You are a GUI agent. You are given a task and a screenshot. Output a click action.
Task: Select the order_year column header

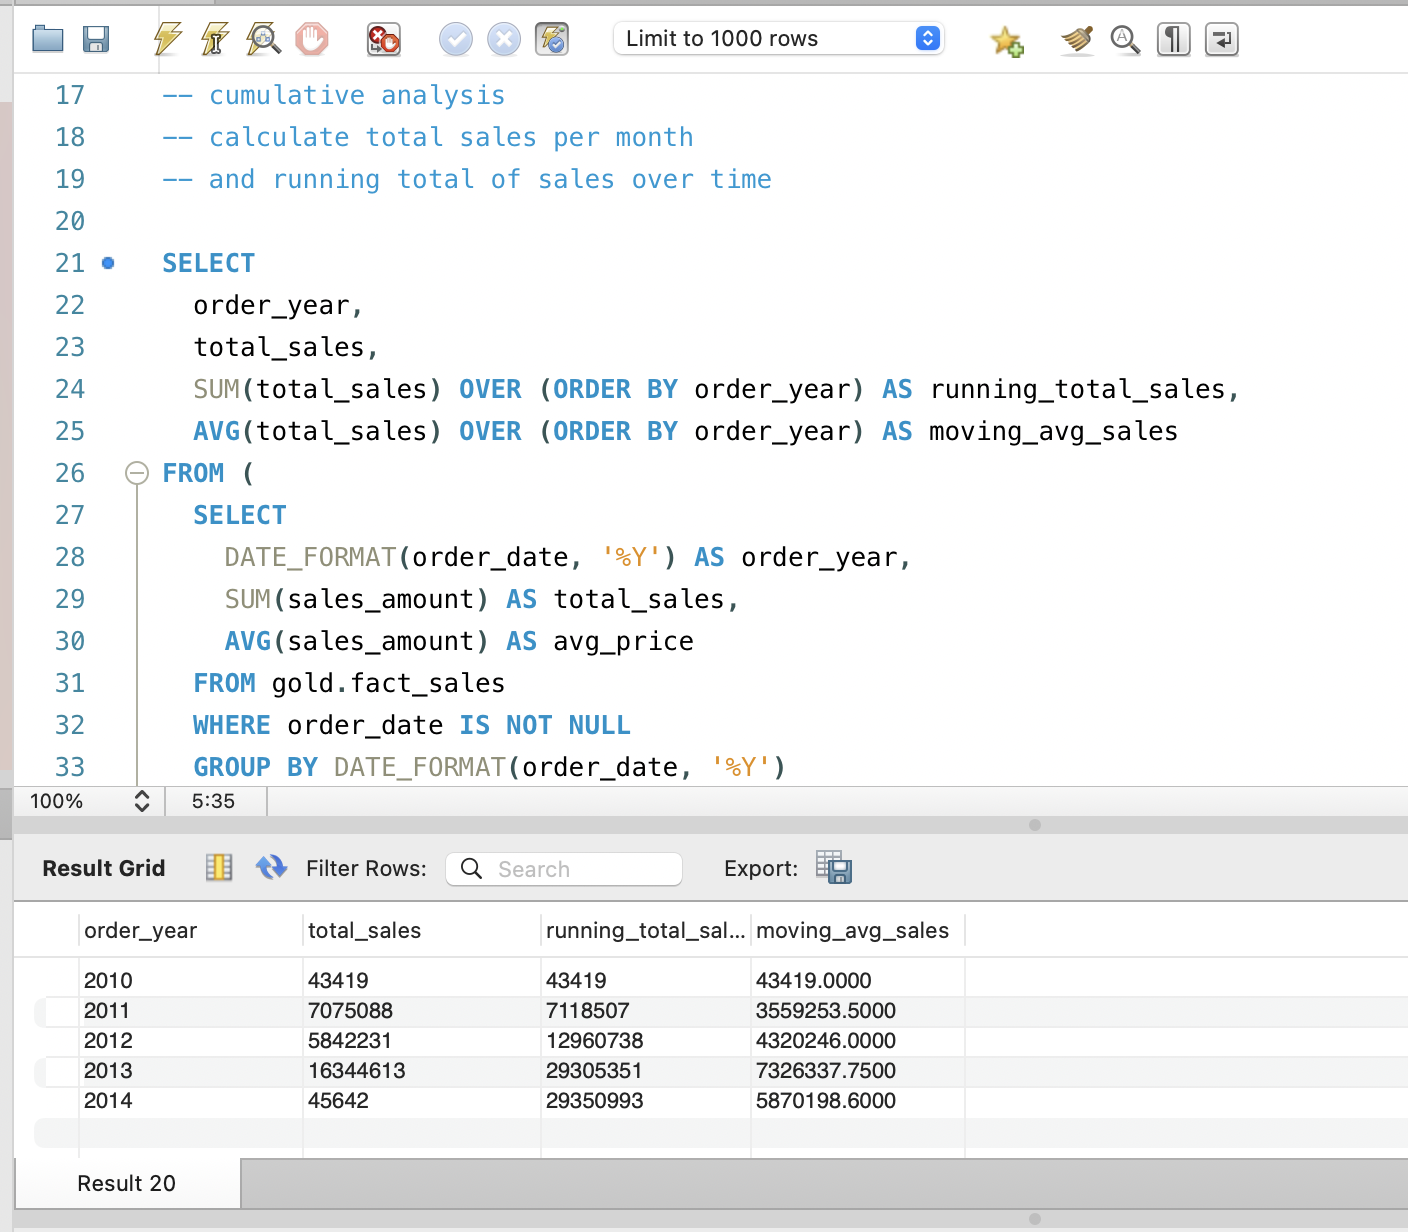coord(141,930)
